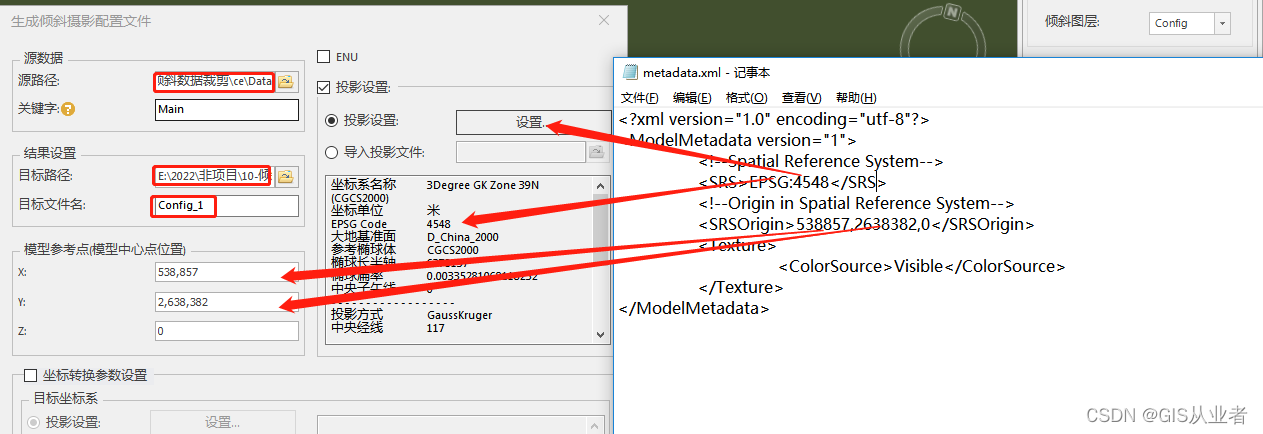This screenshot has width=1263, height=434.
Task: Click the 中央经线 value 117
Action: pos(435,328)
